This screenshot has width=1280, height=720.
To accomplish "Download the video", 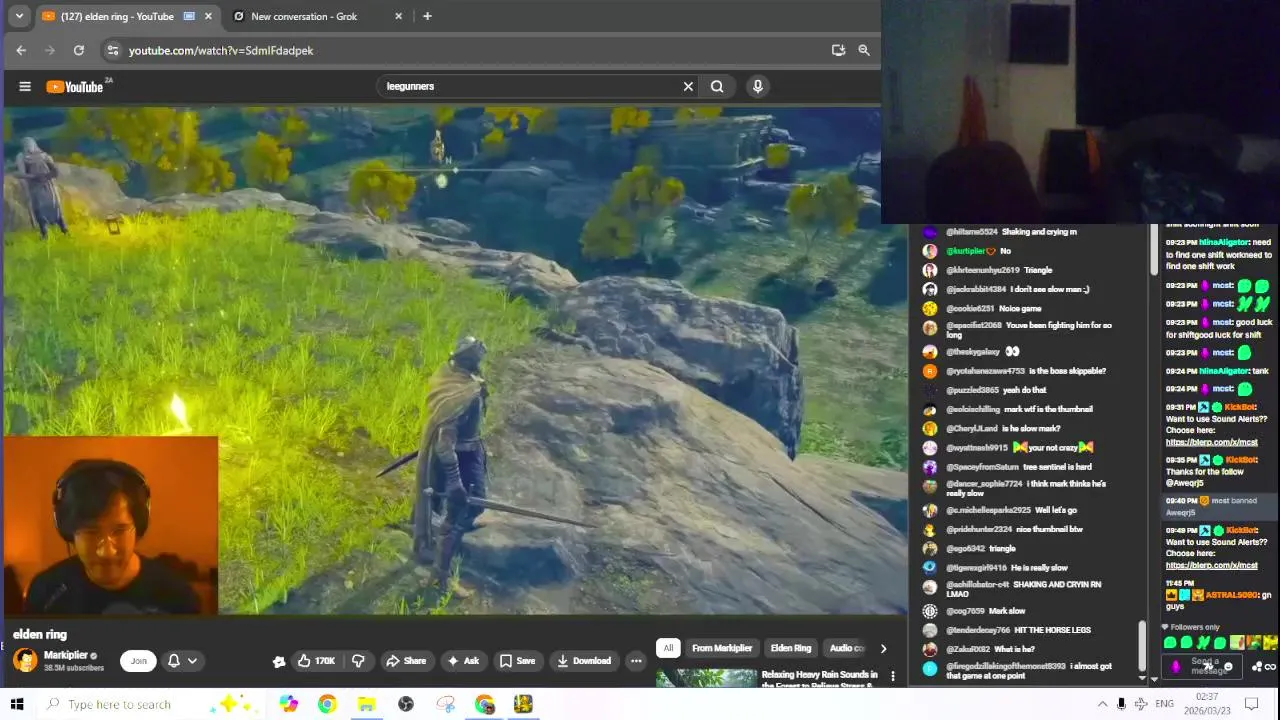I will coord(584,661).
